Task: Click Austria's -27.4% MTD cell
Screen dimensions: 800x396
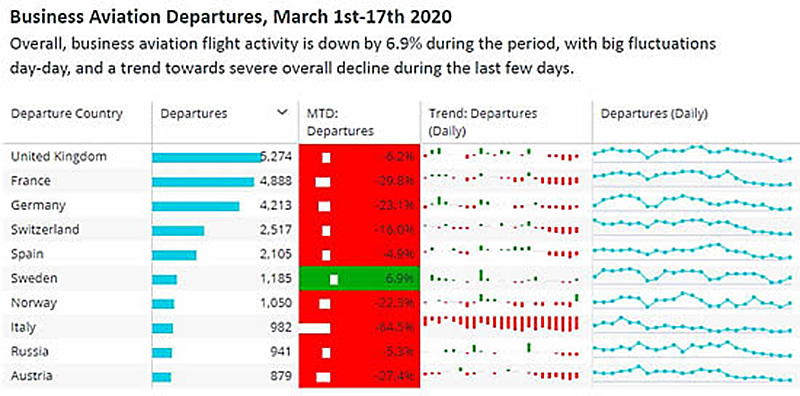Action: point(359,376)
